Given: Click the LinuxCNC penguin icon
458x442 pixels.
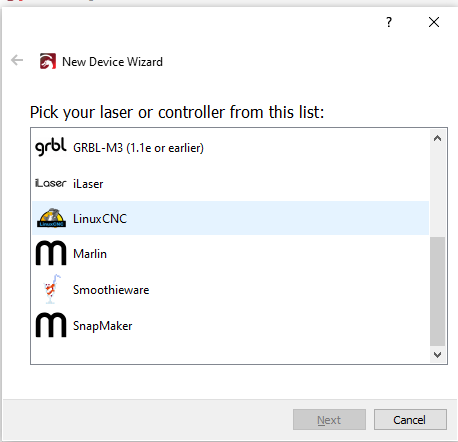Looking at the screenshot, I should click(x=51, y=218).
